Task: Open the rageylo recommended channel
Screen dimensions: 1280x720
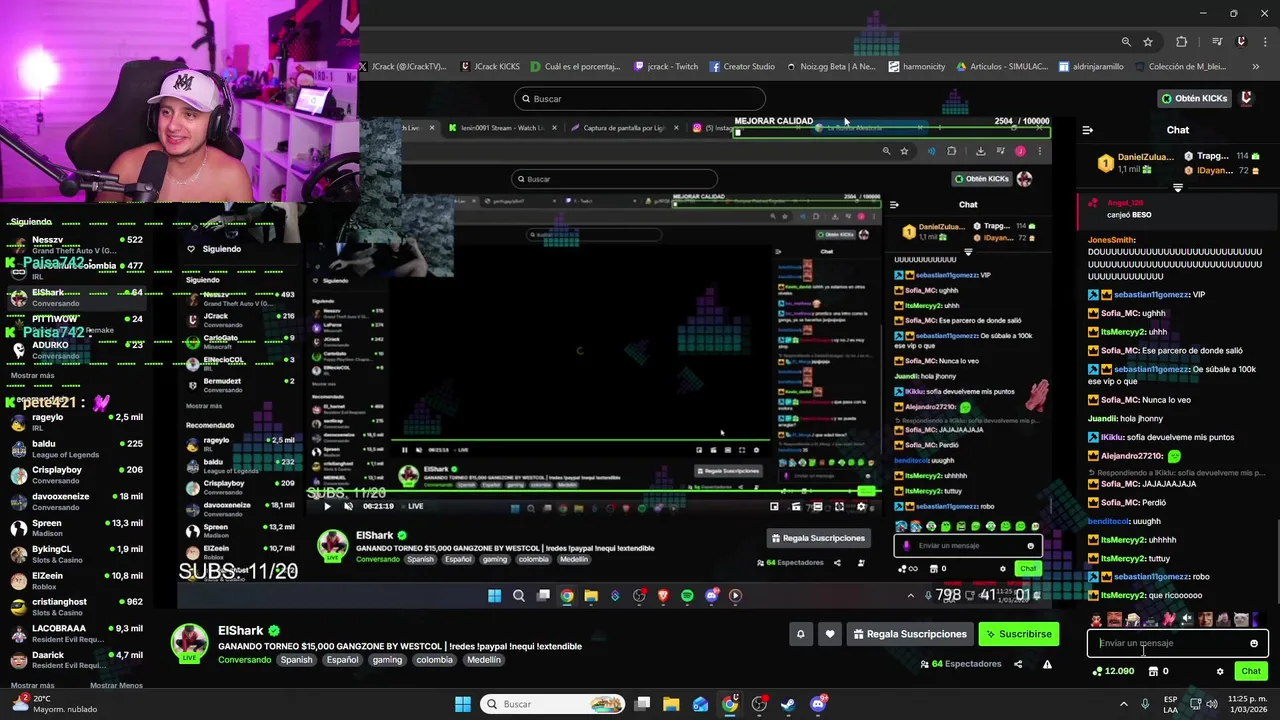Action: (x=76, y=422)
